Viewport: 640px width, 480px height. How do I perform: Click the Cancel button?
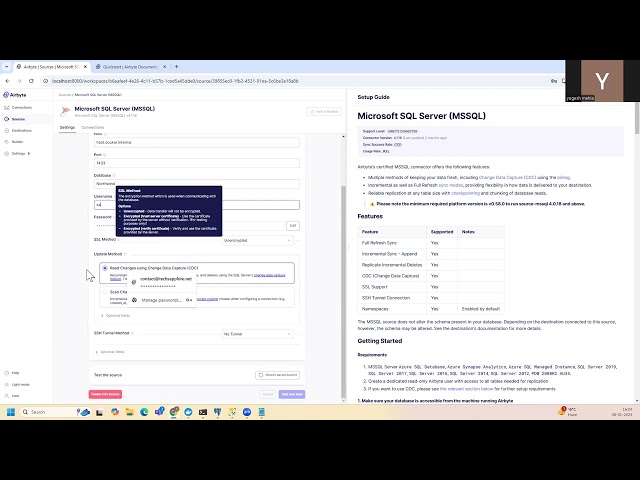click(267, 394)
